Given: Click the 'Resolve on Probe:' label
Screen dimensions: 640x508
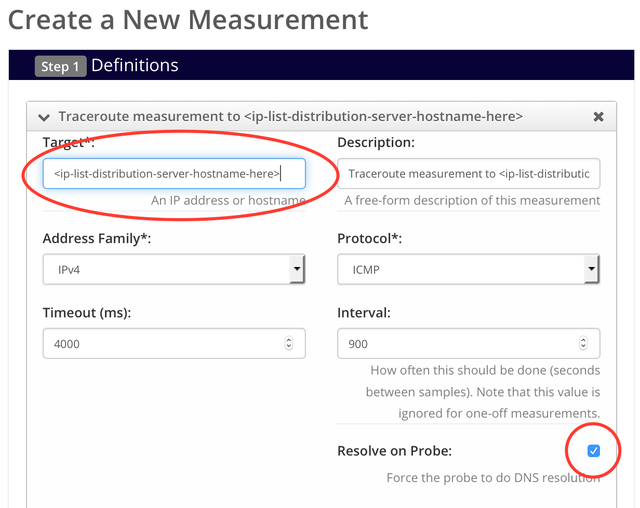Looking at the screenshot, I should [395, 451].
